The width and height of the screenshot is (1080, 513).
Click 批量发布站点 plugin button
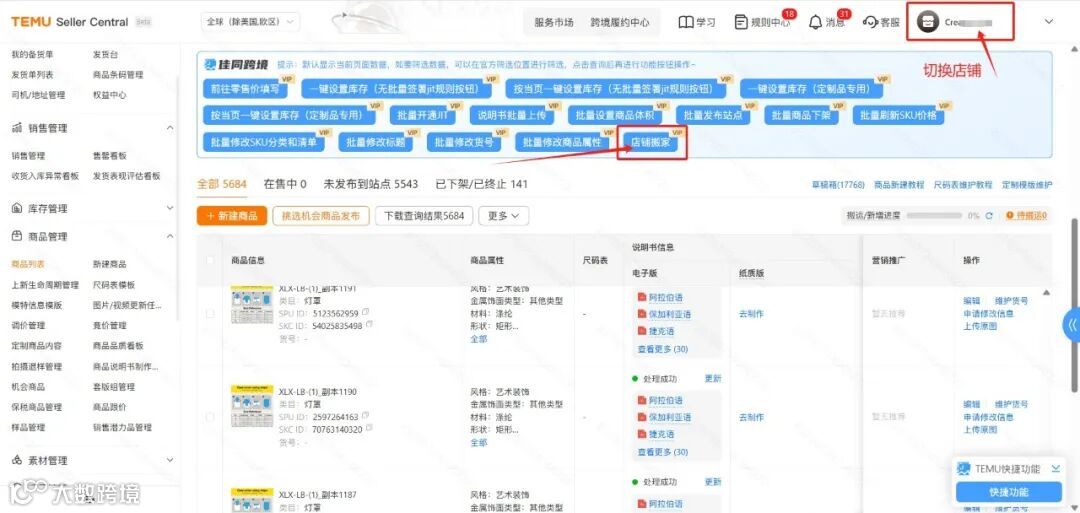click(714, 115)
